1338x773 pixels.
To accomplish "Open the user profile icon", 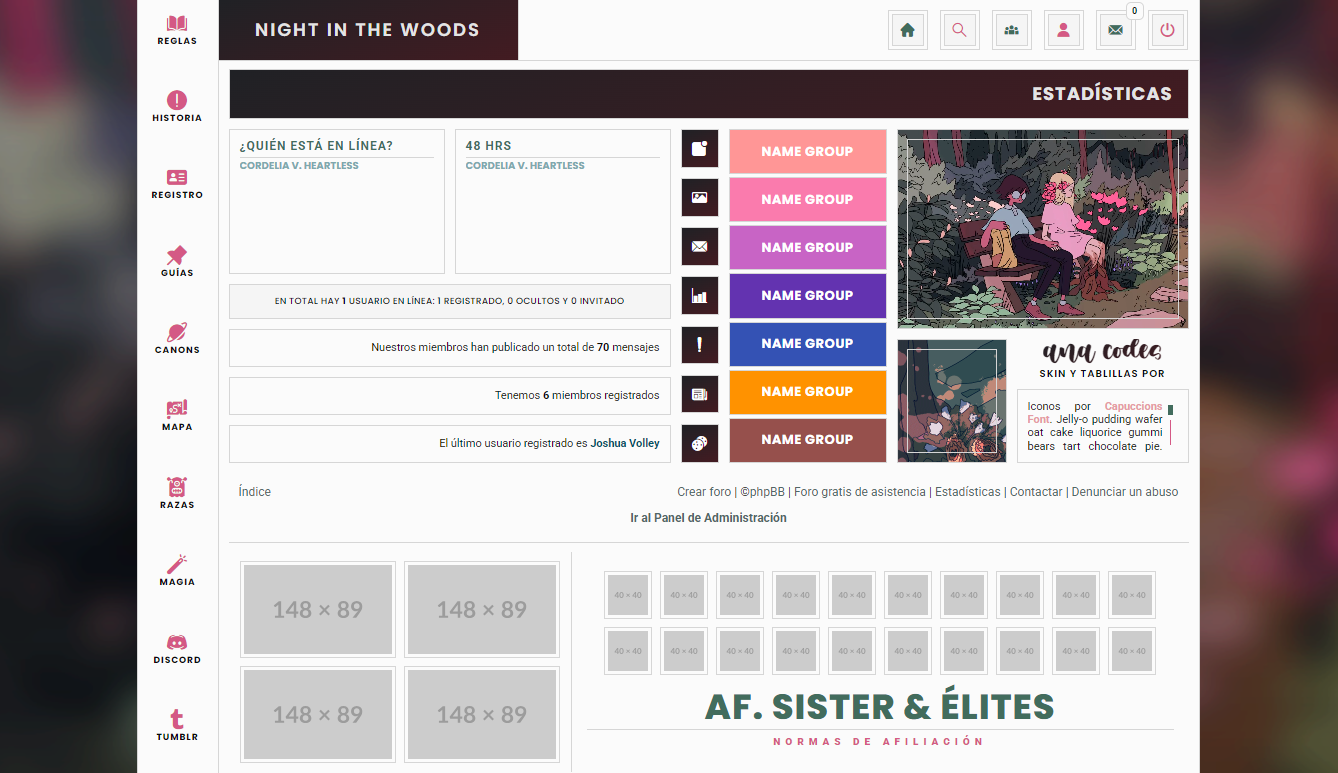I will [1064, 30].
